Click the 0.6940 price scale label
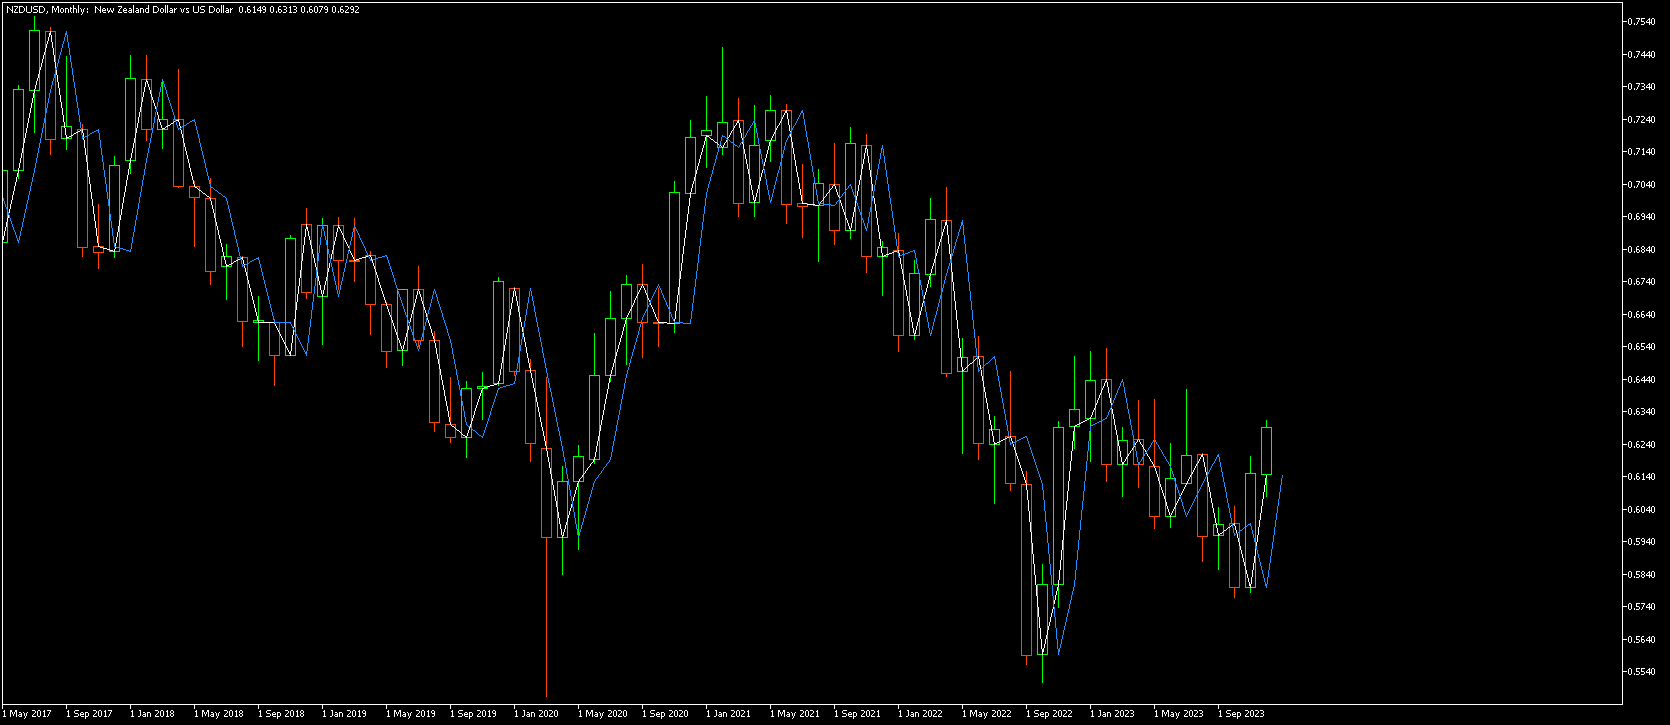 point(1641,217)
